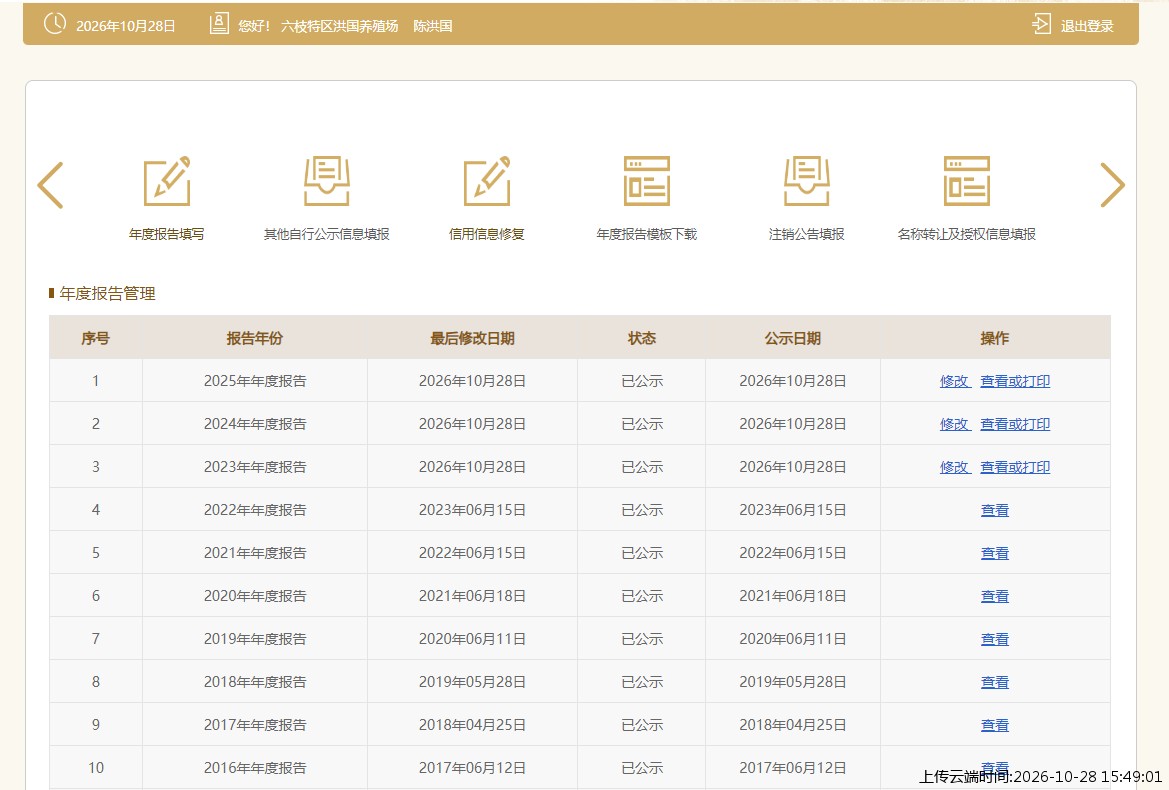Show next menu items with right arrow
Image resolution: width=1169 pixels, height=790 pixels.
(x=1112, y=185)
